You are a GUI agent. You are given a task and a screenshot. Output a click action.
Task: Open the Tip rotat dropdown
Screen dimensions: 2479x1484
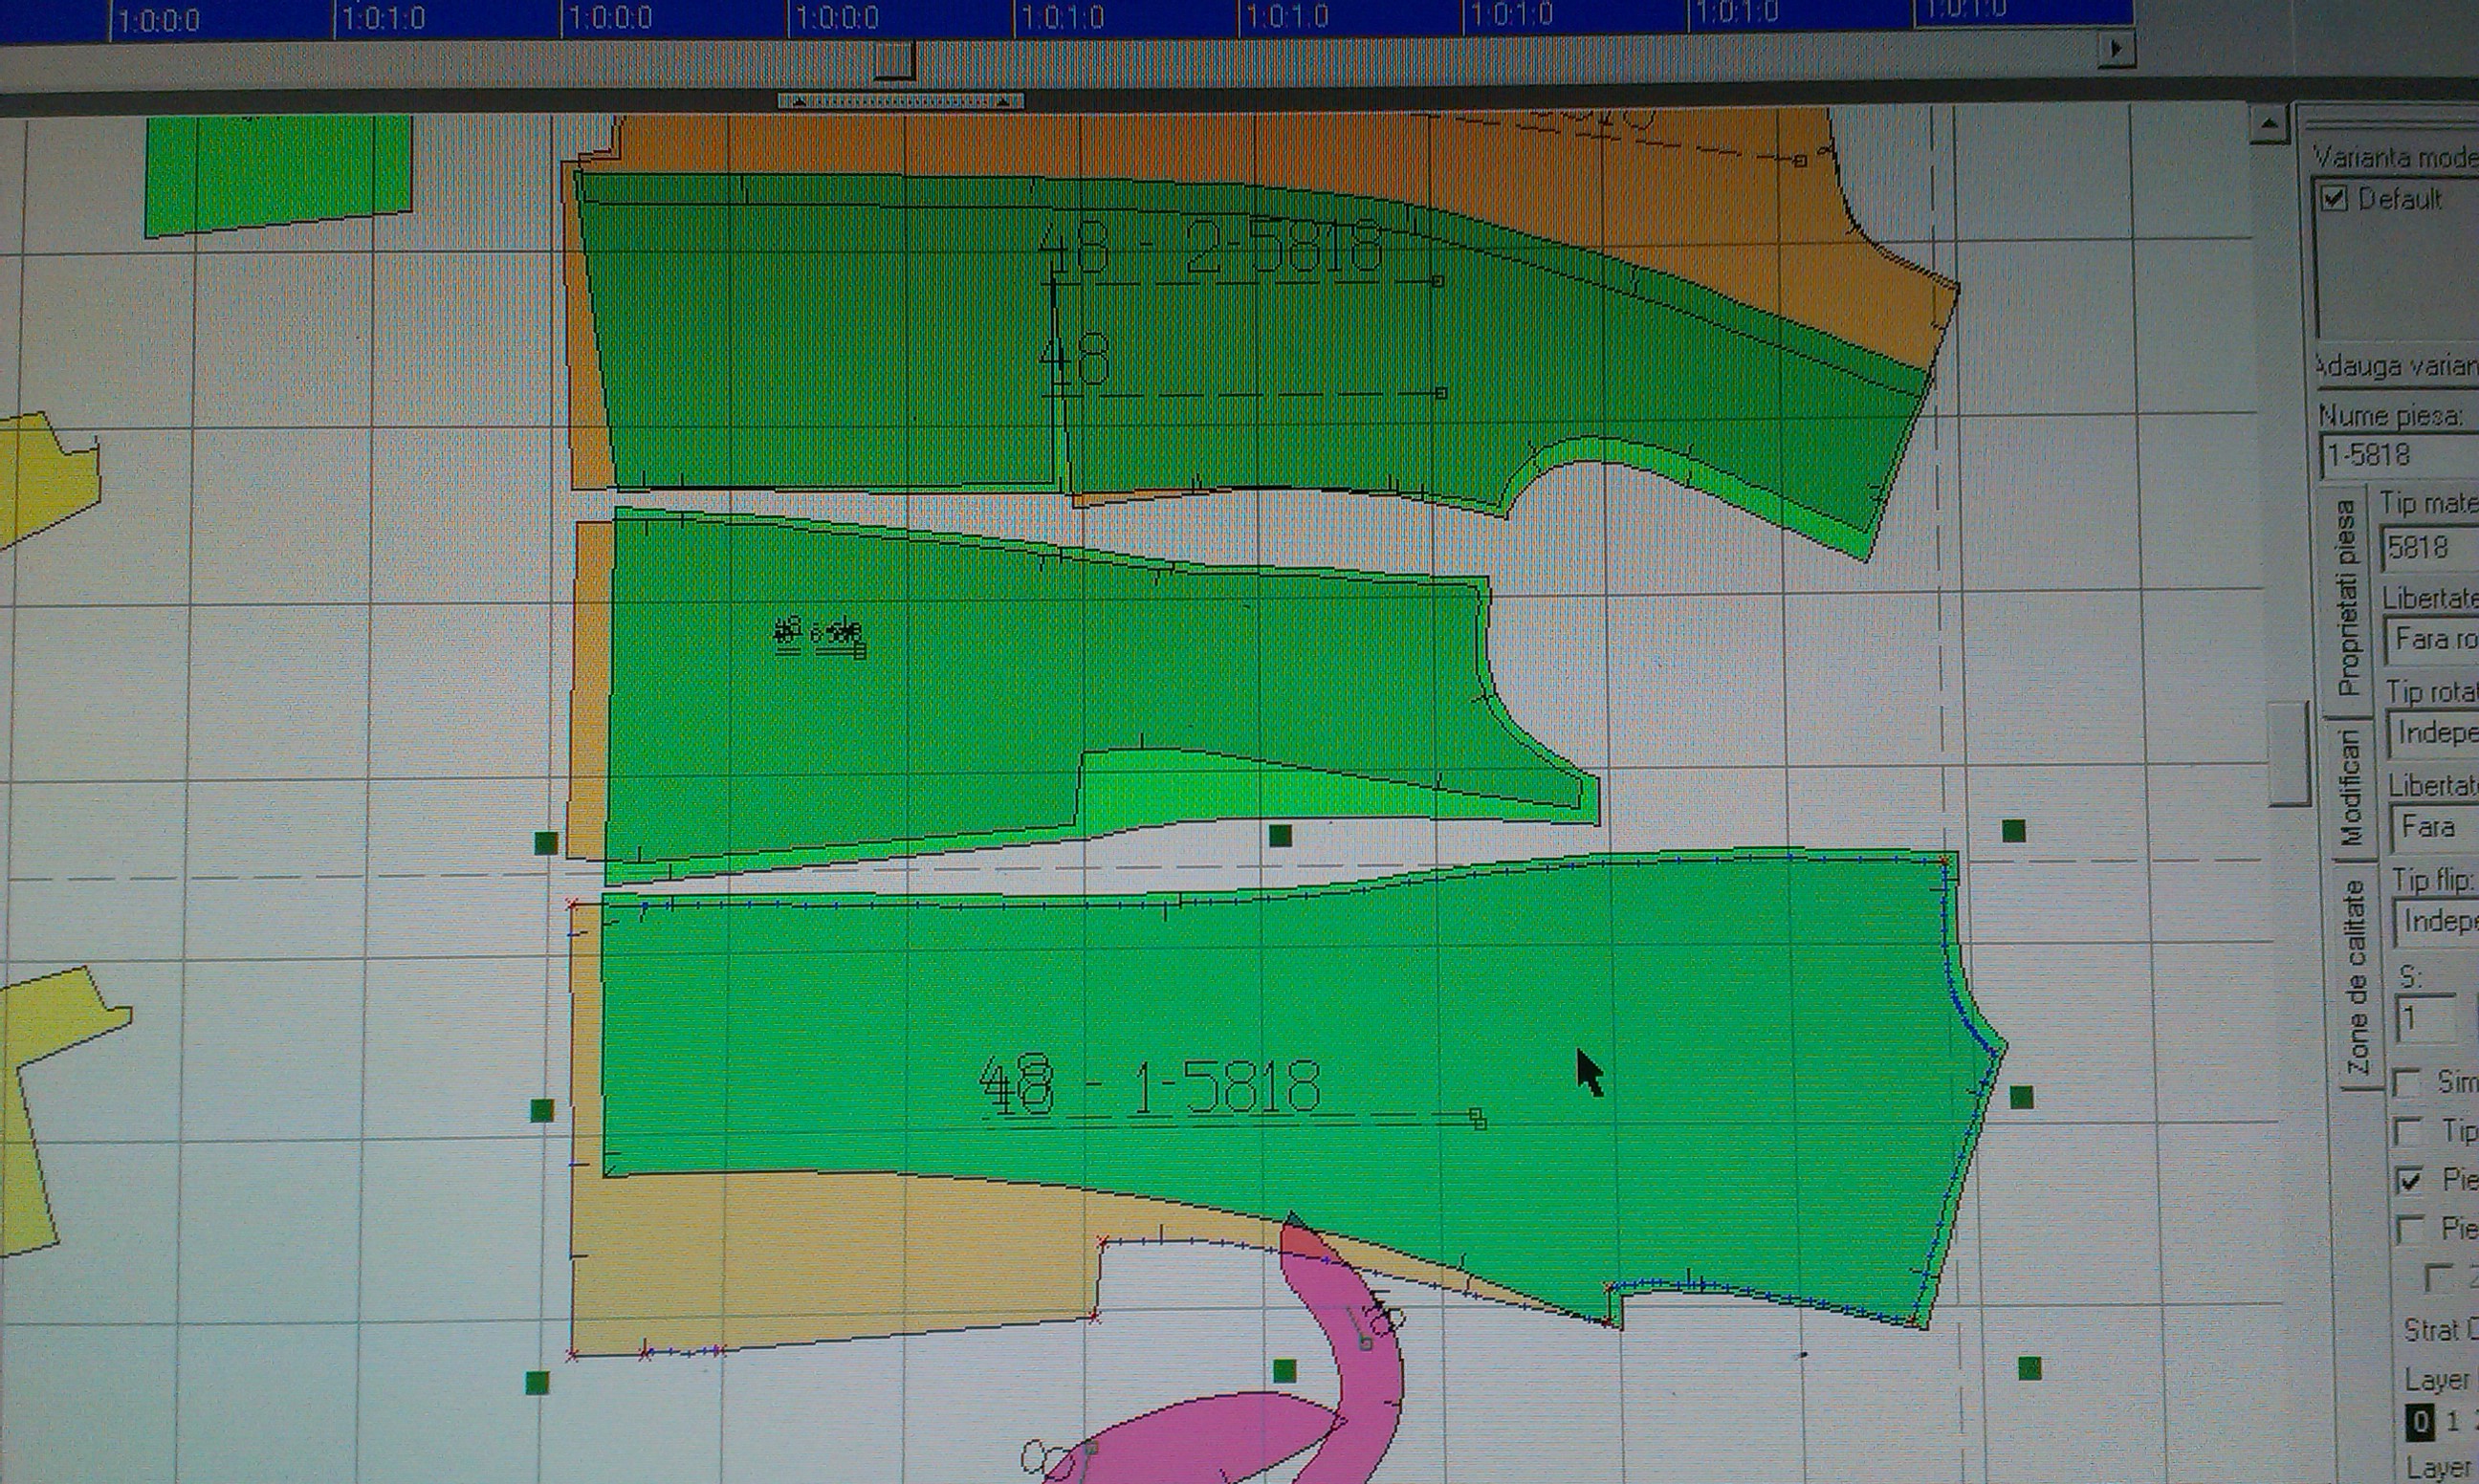click(2434, 733)
